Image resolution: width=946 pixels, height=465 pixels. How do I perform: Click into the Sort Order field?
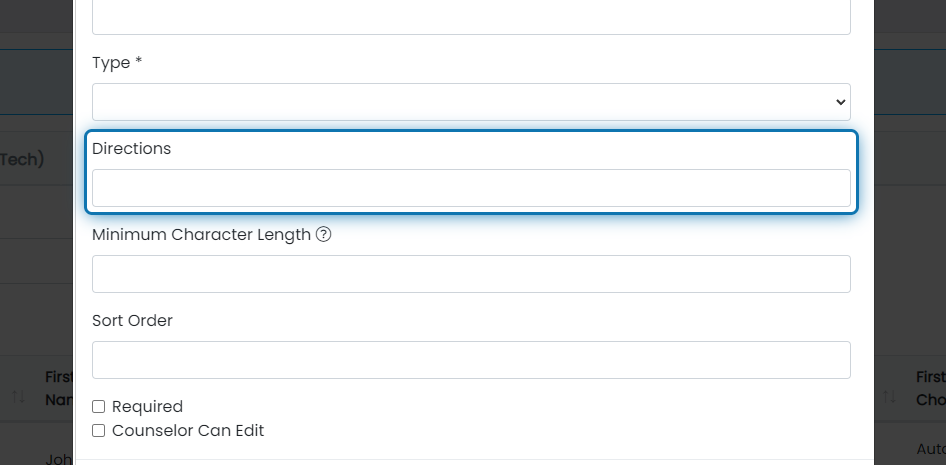[471, 360]
